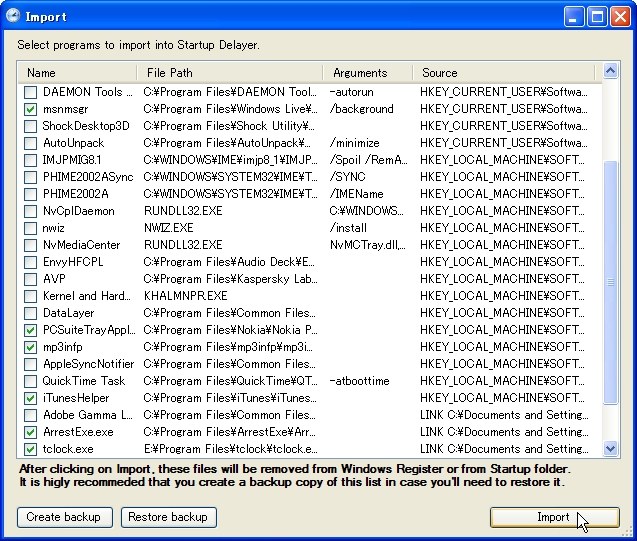Check the DAEMON Tools checkbox
The image size is (637, 541).
(x=30, y=92)
